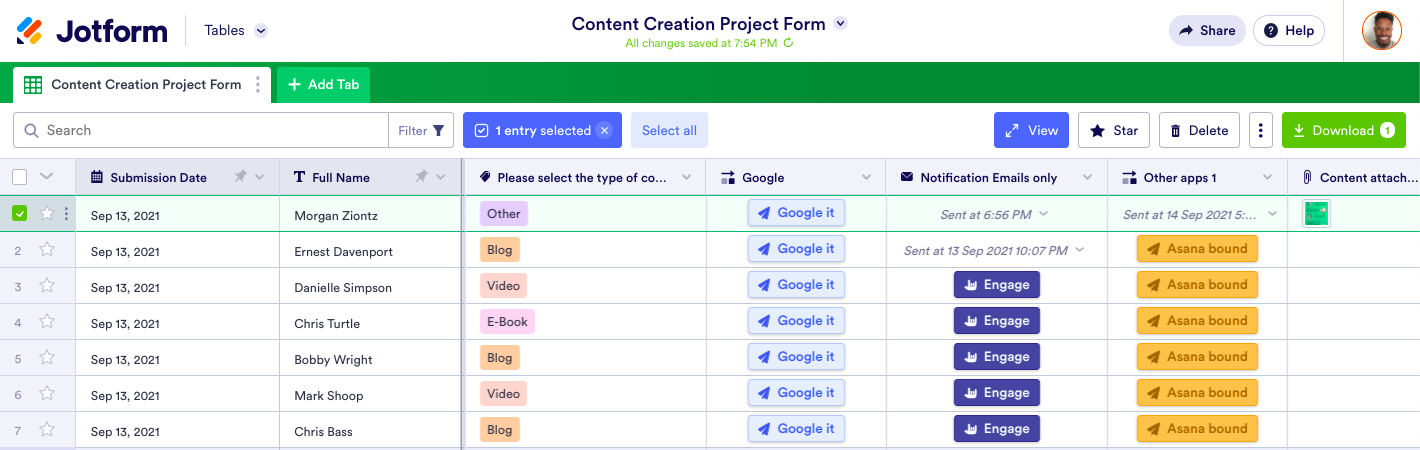Switch to Content Creation Project Form tab
This screenshot has width=1420, height=450.
click(146, 85)
